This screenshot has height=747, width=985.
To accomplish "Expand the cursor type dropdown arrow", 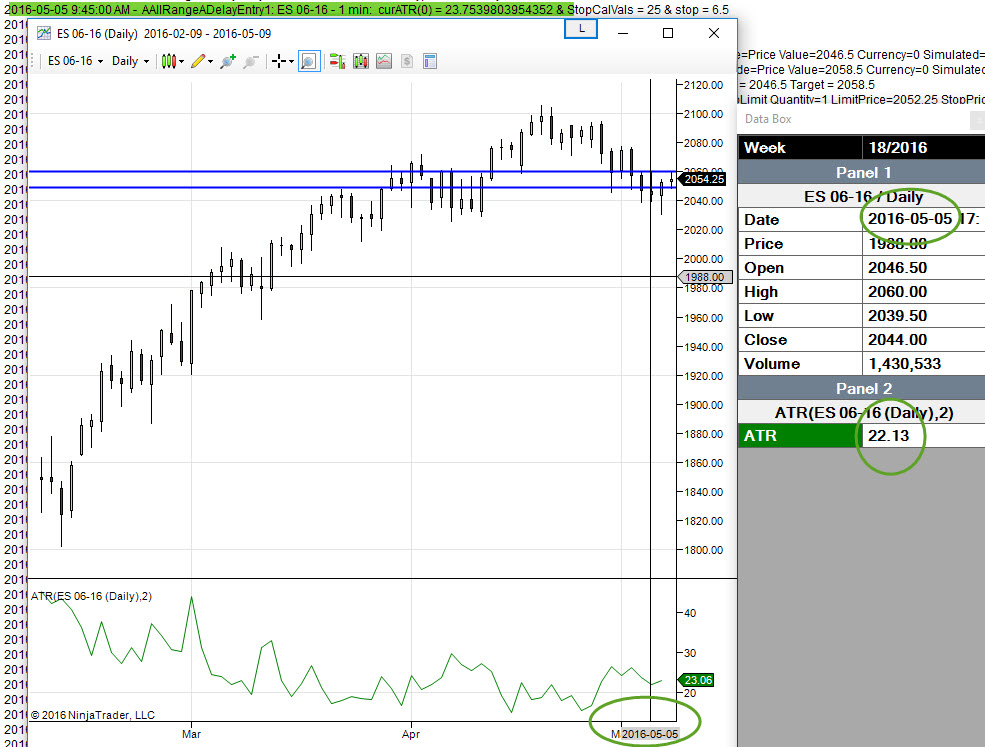I will (x=291, y=61).
